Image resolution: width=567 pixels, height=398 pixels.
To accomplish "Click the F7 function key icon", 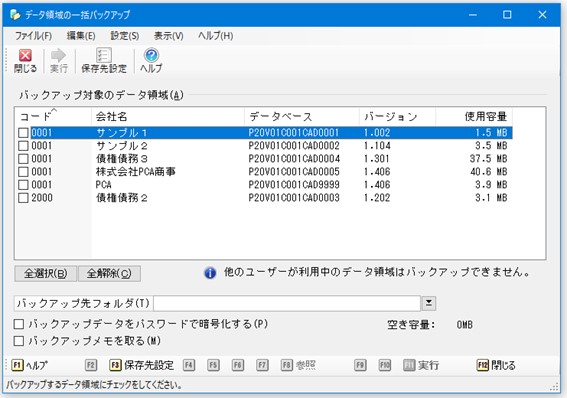I will click(262, 365).
